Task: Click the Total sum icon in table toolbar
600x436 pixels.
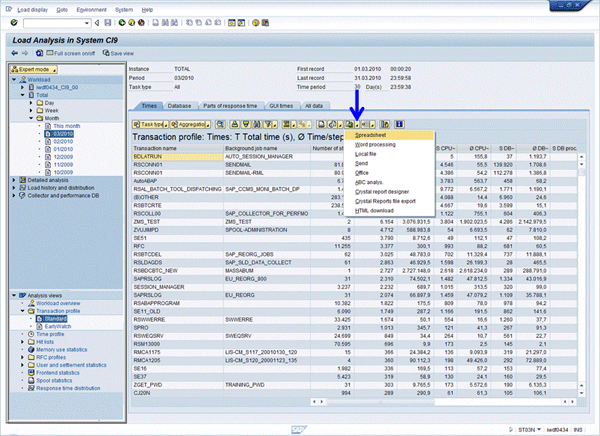Action: (286, 124)
